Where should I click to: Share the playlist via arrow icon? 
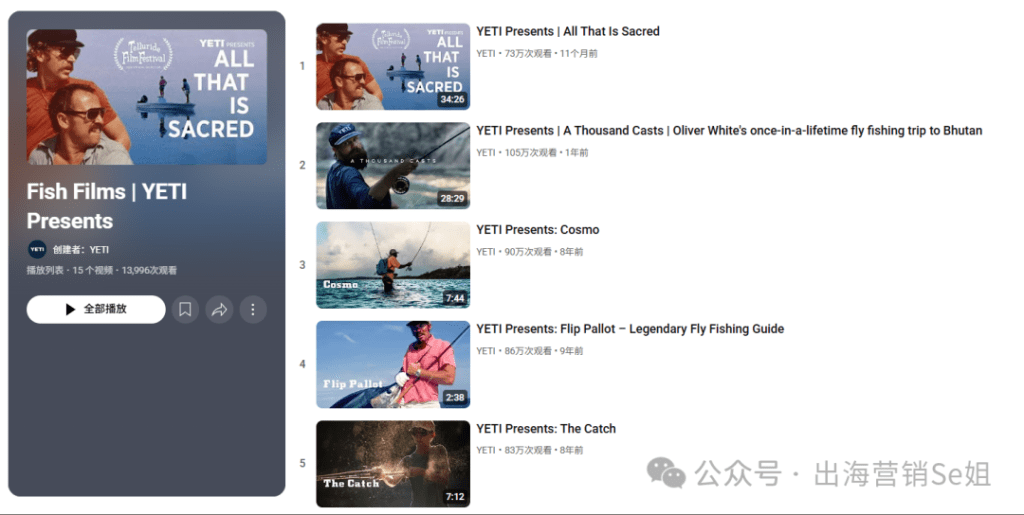(x=219, y=309)
